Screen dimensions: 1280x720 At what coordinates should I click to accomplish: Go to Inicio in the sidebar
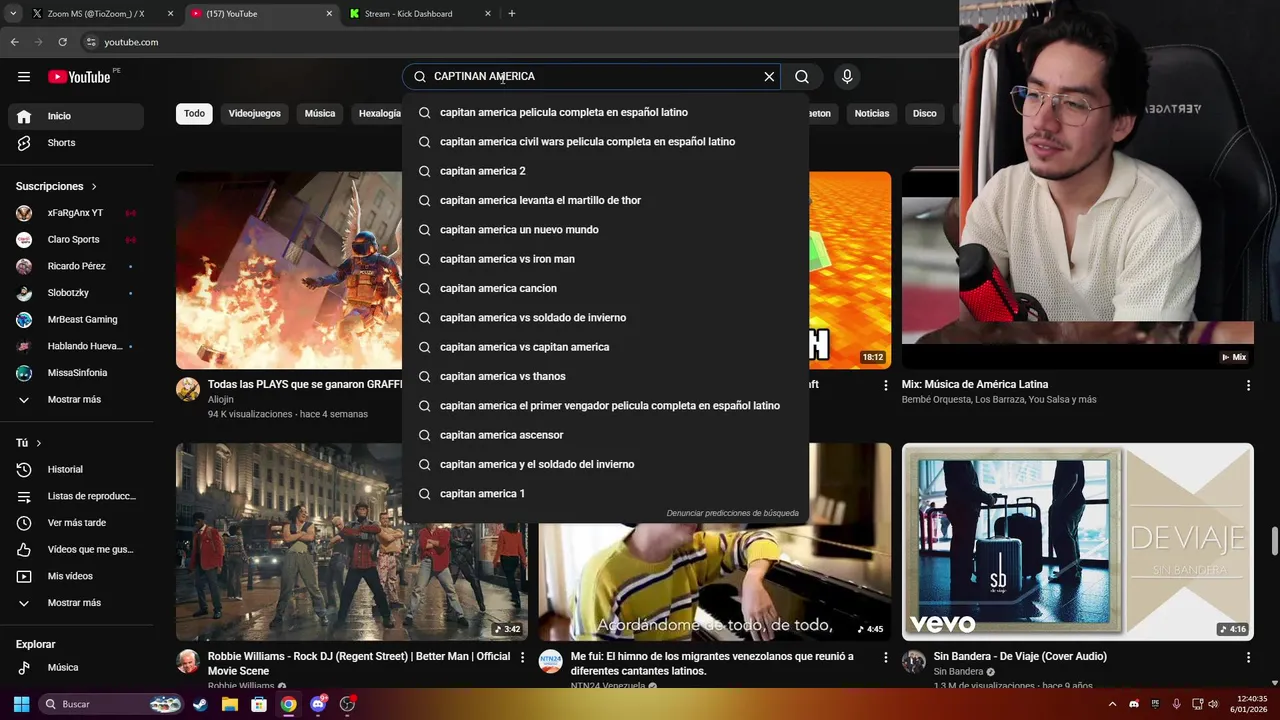coord(76,116)
